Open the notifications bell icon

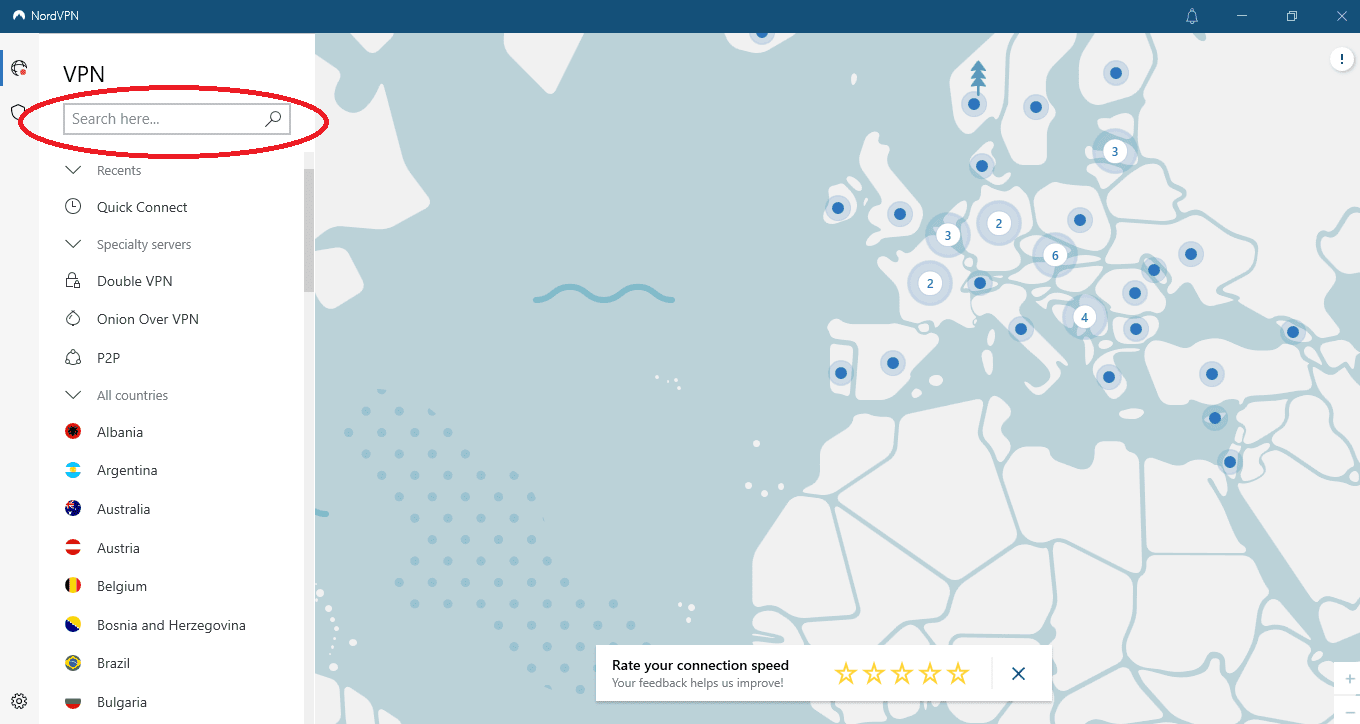pyautogui.click(x=1192, y=16)
